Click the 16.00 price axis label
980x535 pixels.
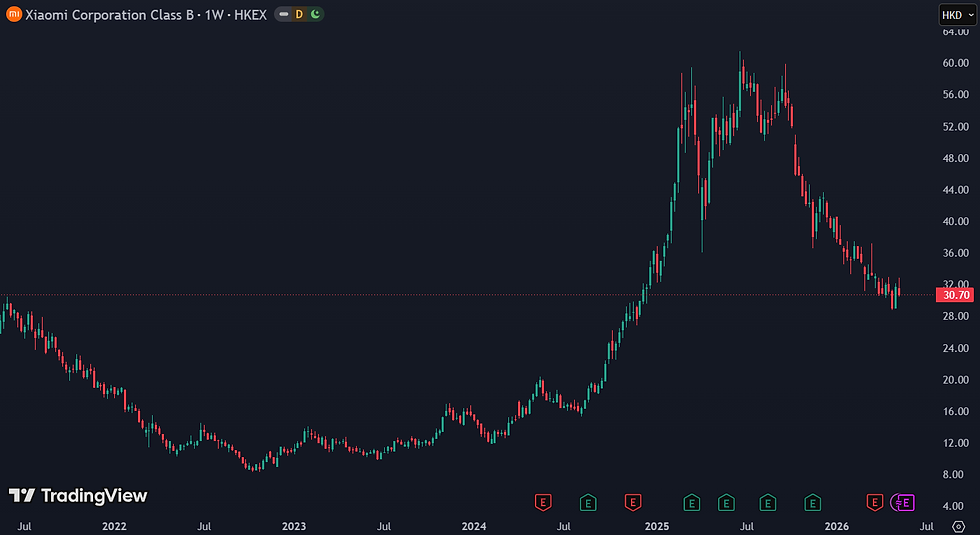pos(956,411)
